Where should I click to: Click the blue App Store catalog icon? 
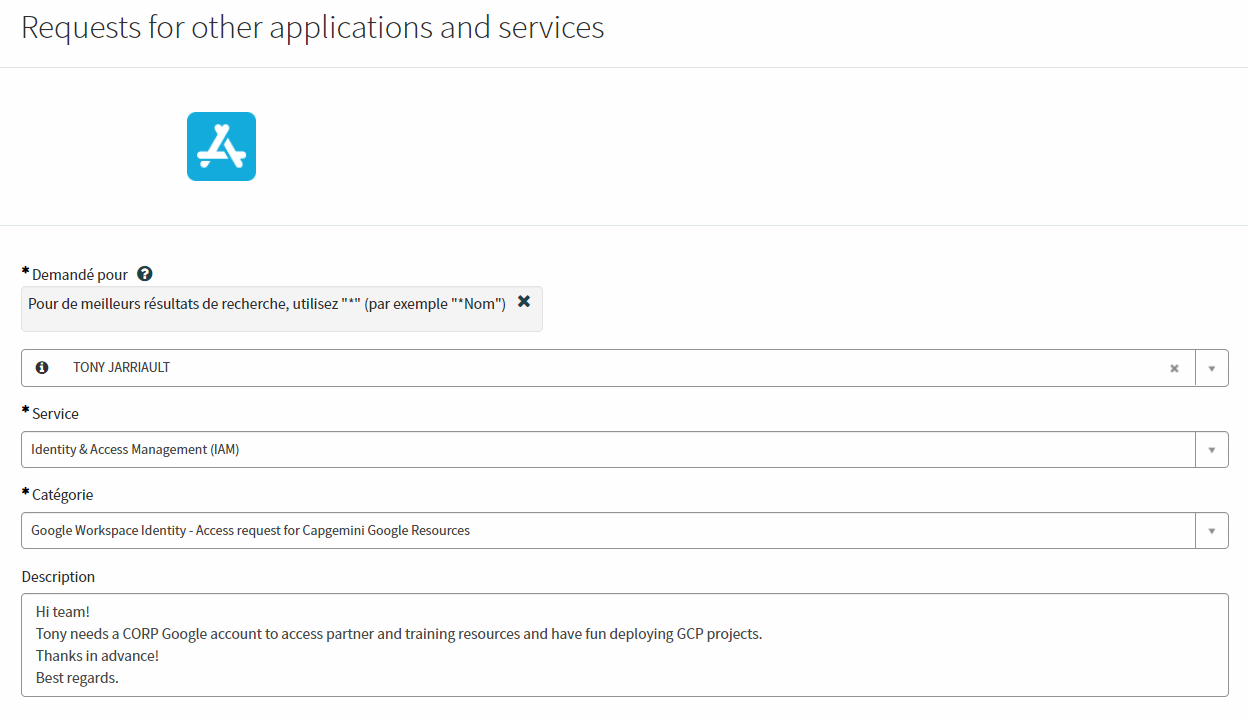(x=221, y=146)
